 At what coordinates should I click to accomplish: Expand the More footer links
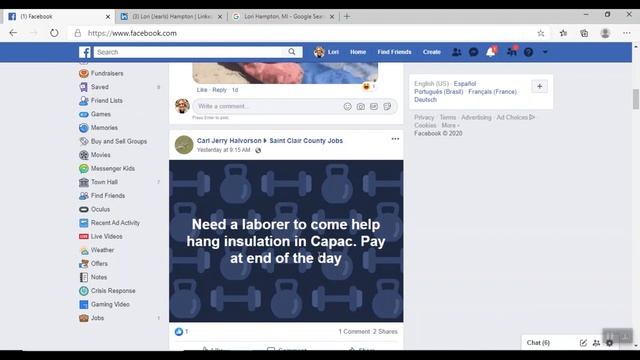click(450, 125)
